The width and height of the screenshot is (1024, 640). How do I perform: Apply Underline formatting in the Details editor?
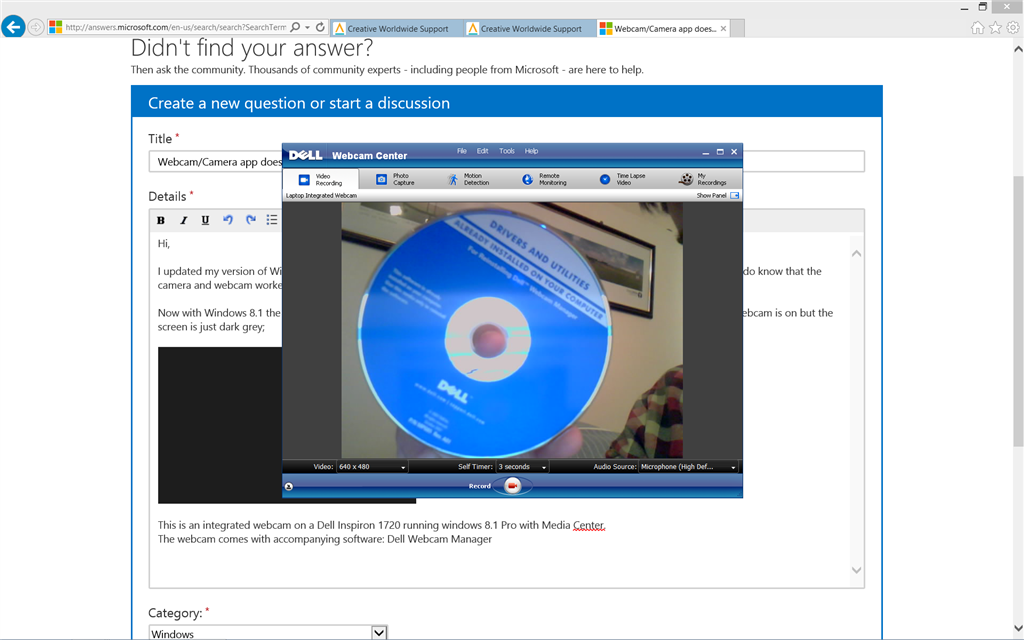click(205, 220)
